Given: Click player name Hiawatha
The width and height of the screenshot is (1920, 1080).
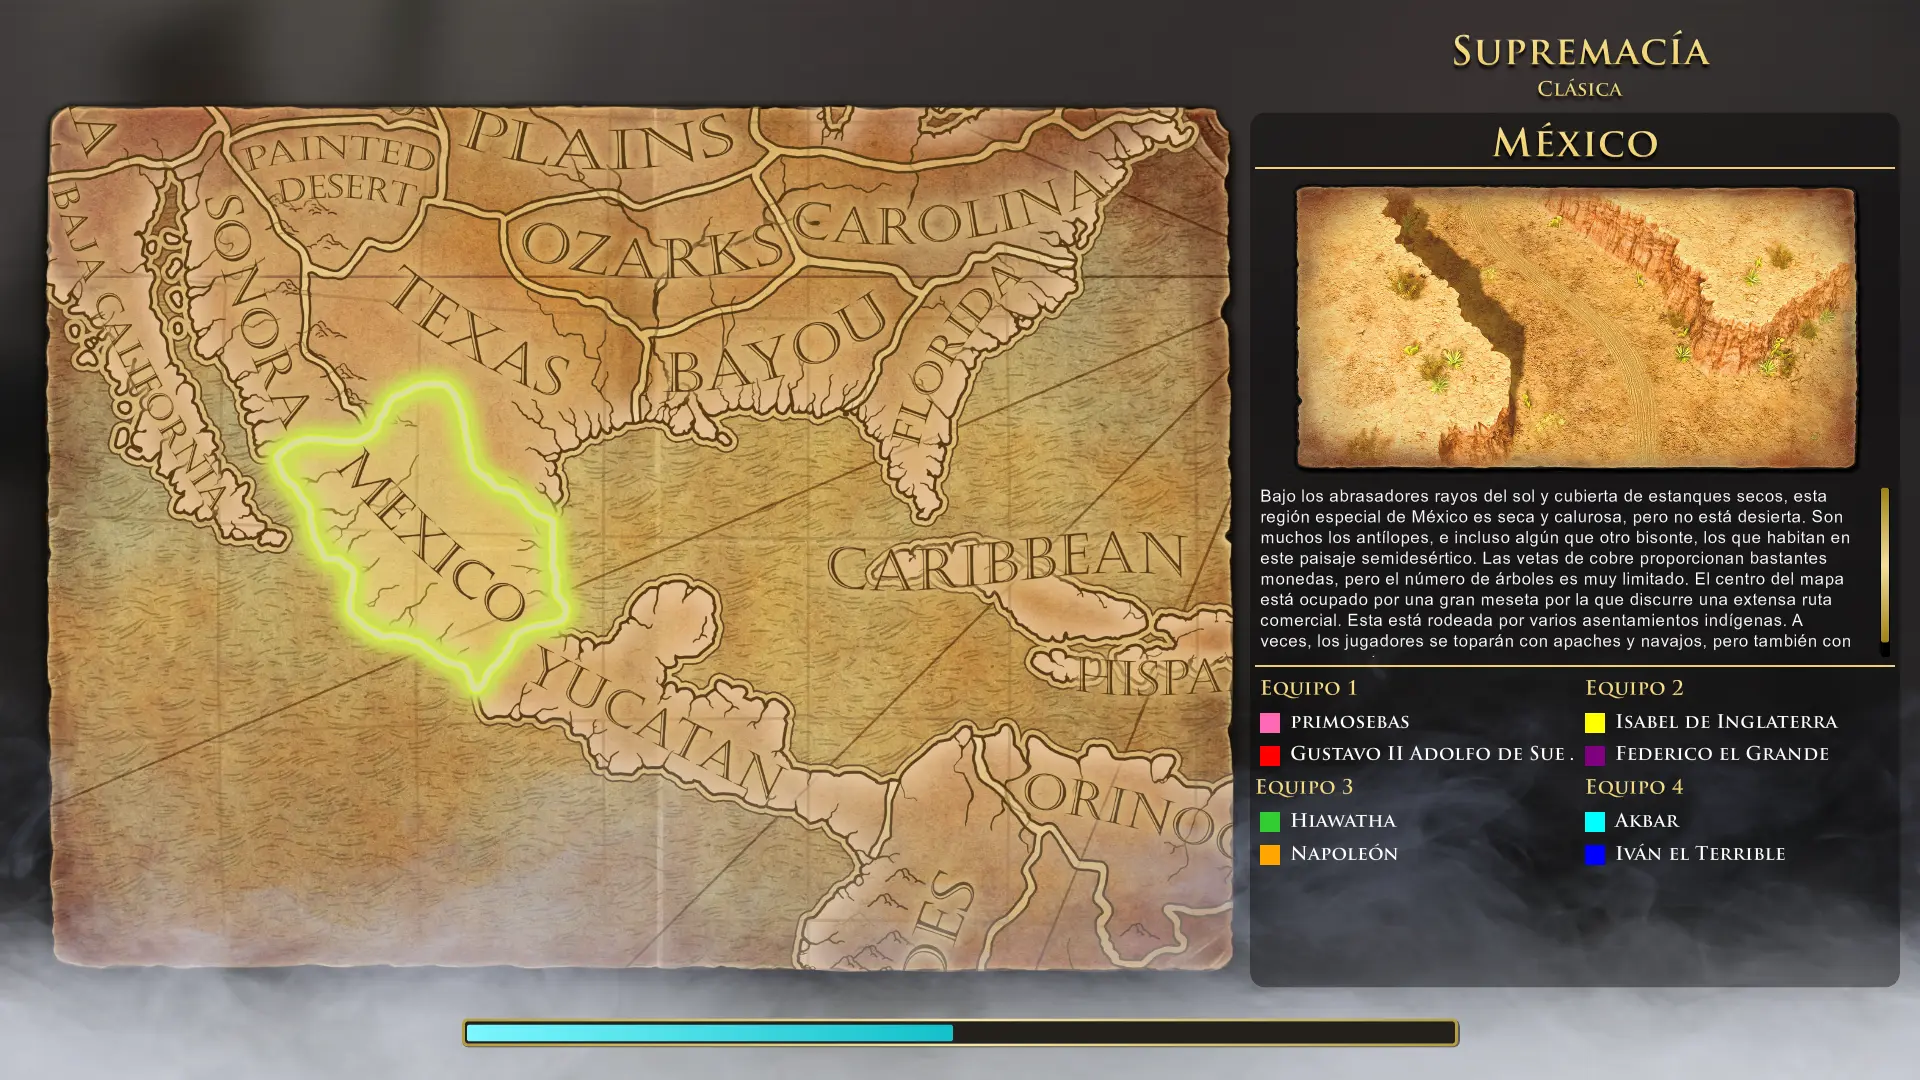Looking at the screenshot, I should click(x=1343, y=821).
